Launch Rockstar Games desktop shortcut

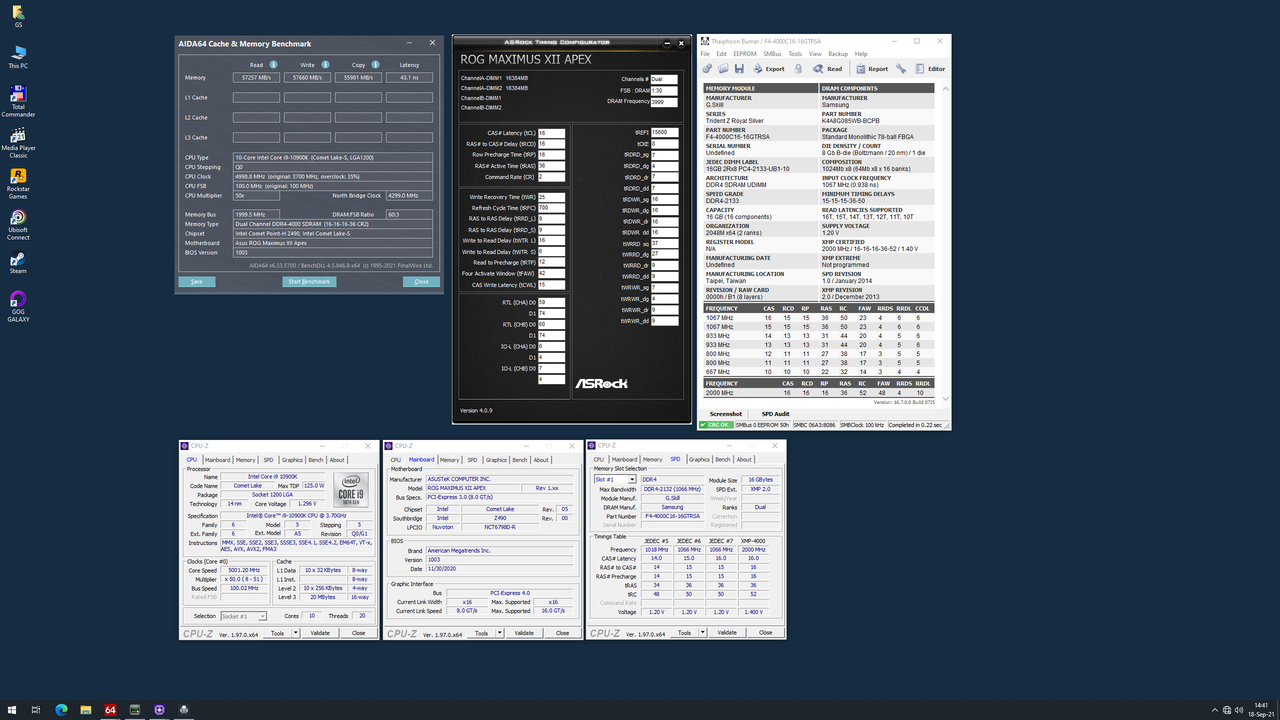pos(18,184)
